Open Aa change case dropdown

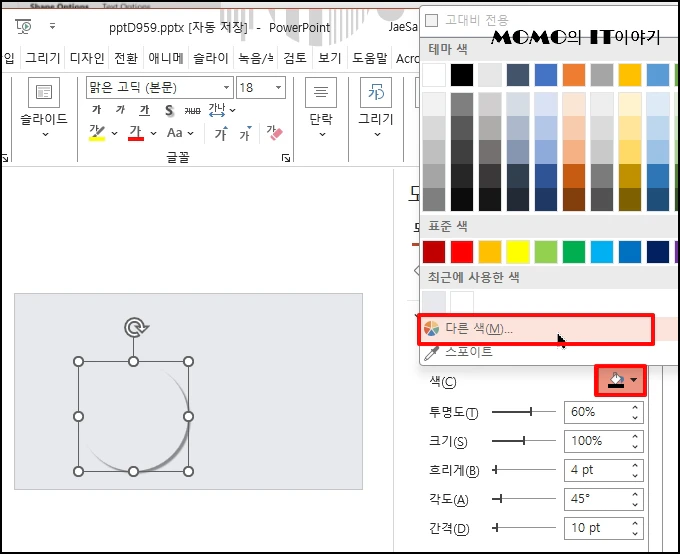180,133
